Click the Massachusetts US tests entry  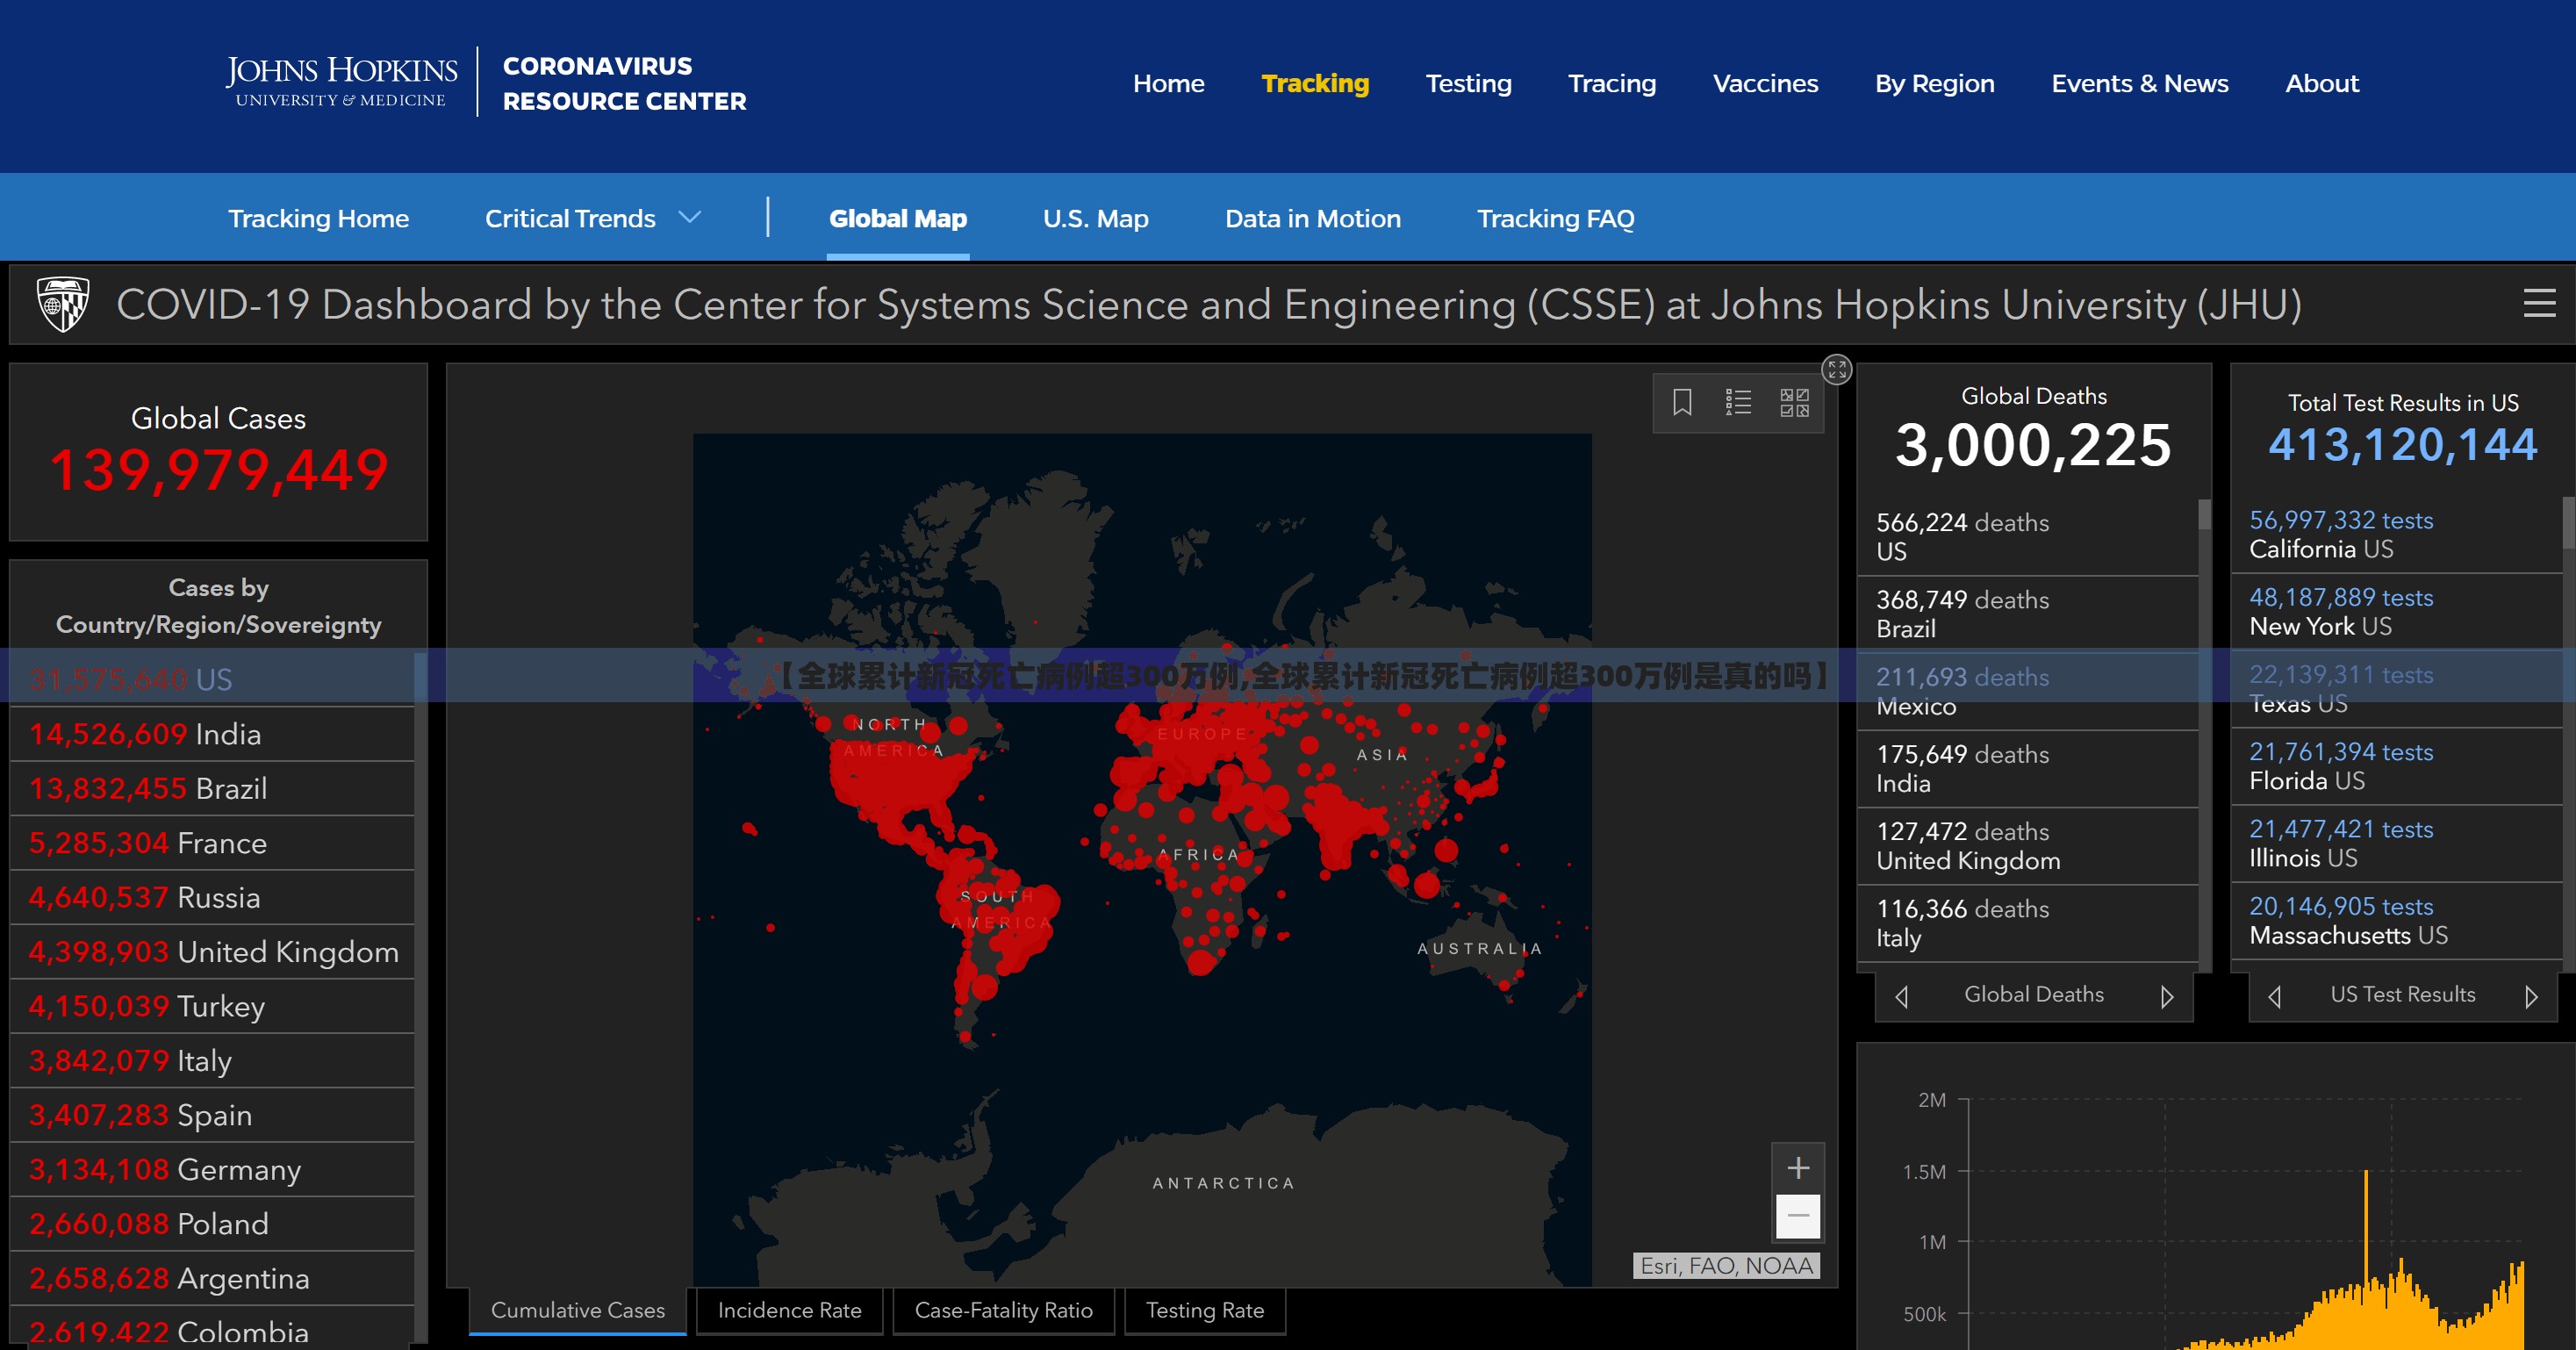(x=2396, y=921)
